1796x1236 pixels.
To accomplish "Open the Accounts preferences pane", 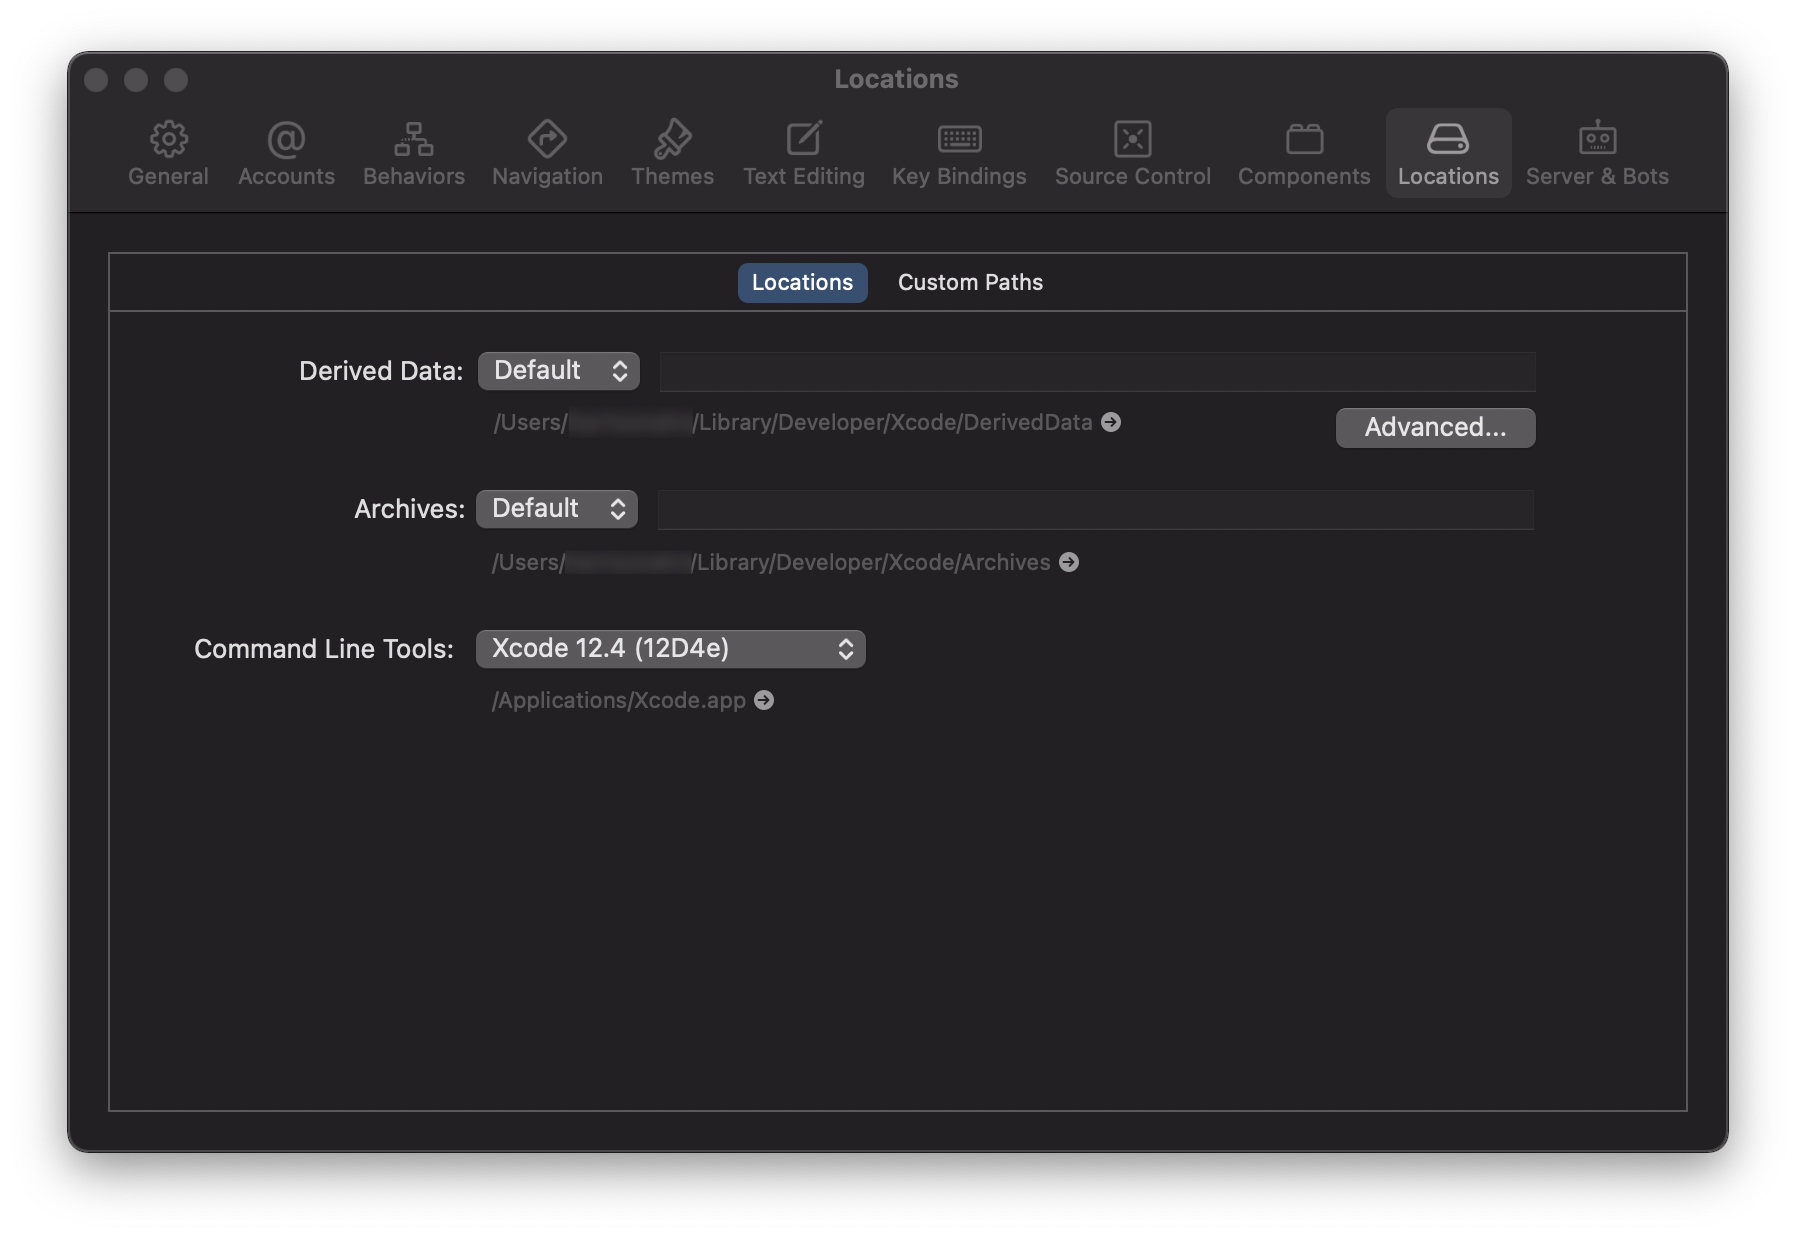I will [286, 154].
